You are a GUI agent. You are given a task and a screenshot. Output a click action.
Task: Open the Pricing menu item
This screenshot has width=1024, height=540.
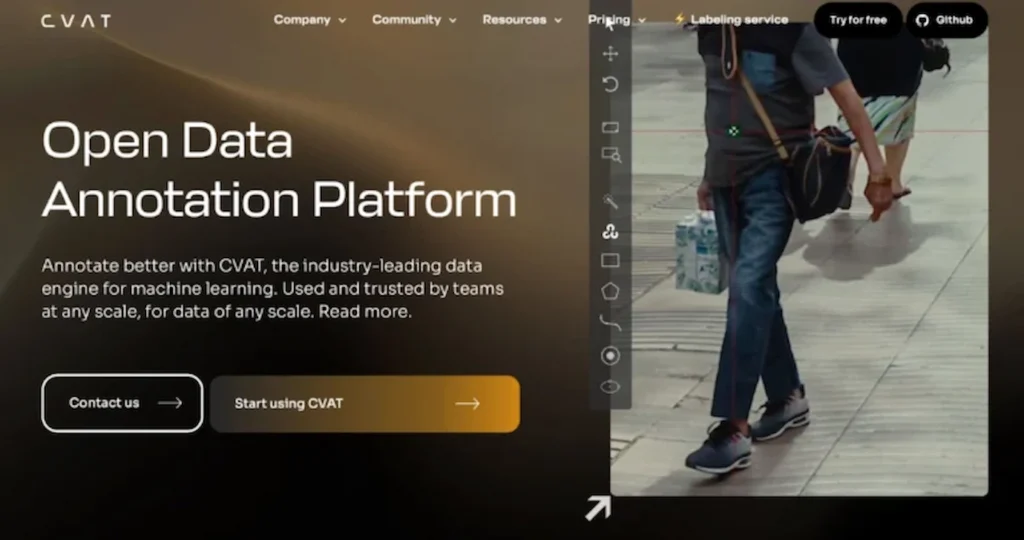click(616, 20)
